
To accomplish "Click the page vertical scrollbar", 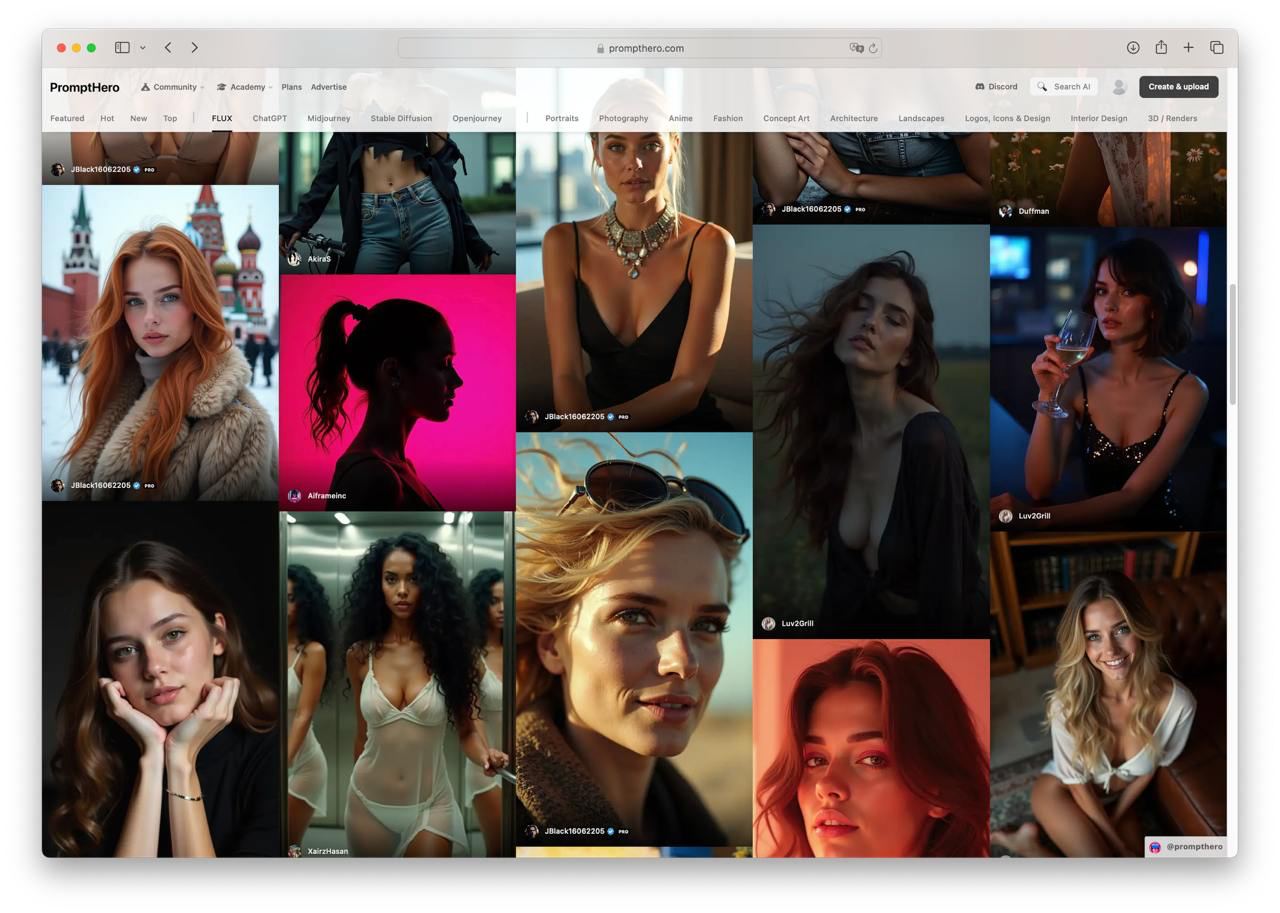I will 1232,345.
